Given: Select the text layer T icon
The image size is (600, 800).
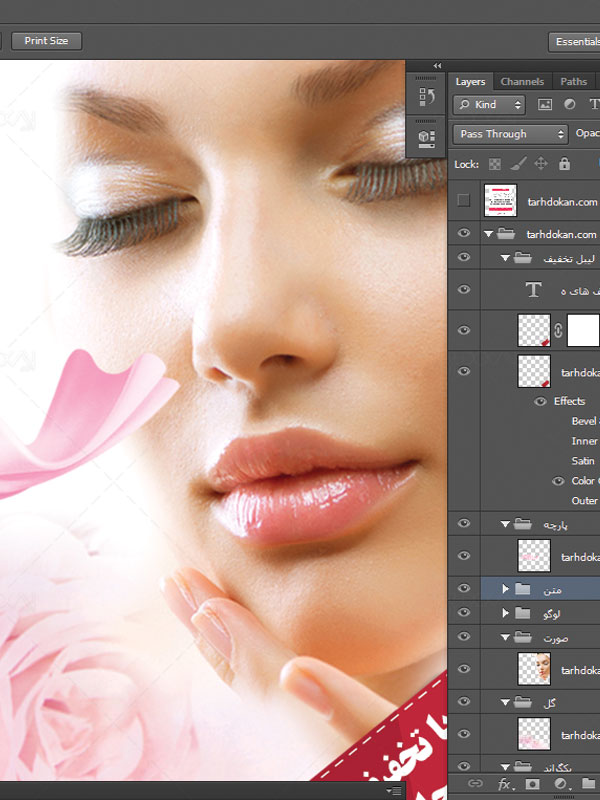Looking at the screenshot, I should coord(534,290).
